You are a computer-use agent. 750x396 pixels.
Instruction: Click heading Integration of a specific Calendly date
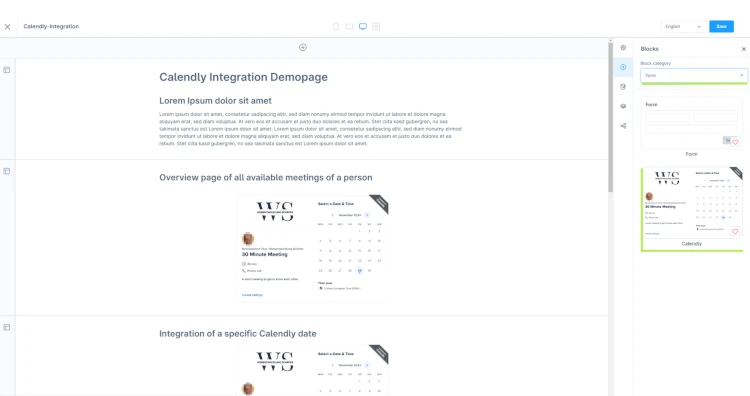[238, 333]
